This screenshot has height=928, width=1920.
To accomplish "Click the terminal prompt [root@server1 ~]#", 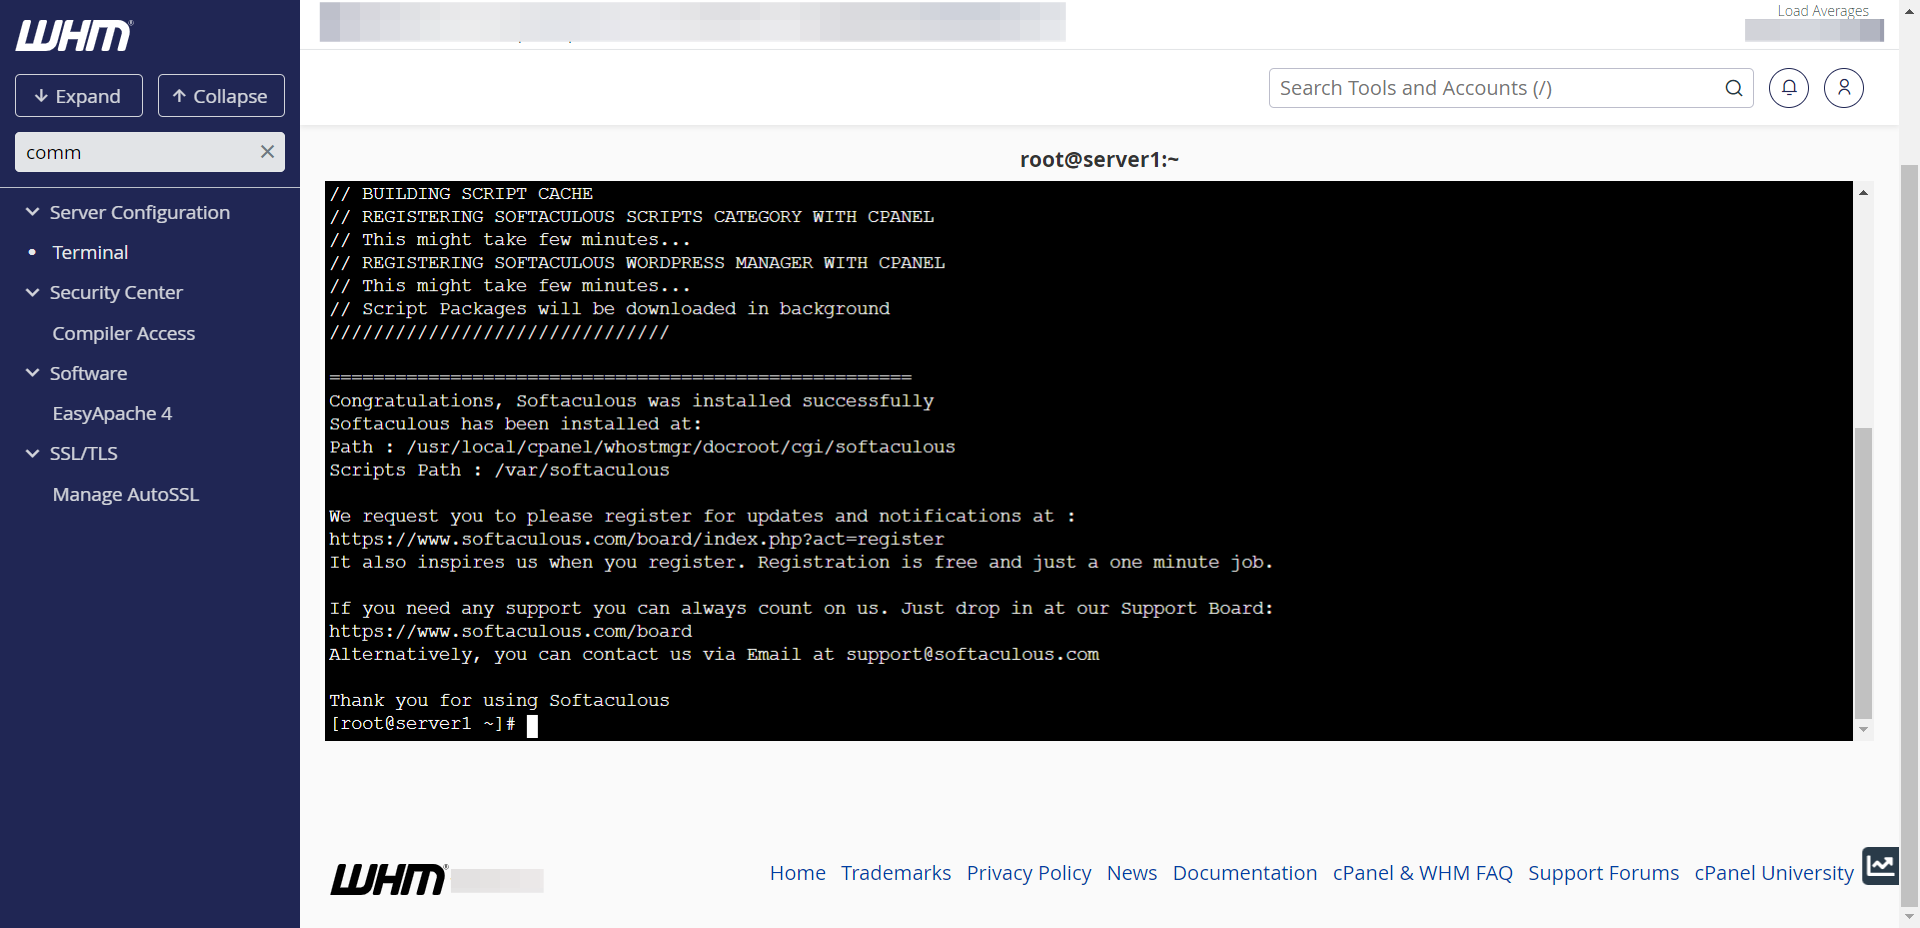I will click(423, 724).
